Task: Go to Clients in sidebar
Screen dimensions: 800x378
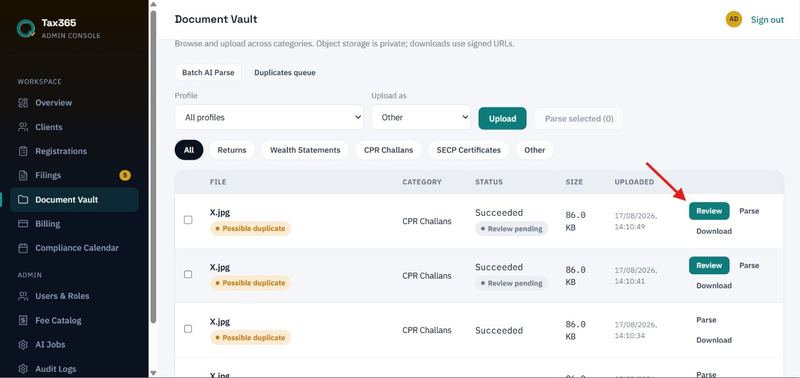Action: [74, 127]
